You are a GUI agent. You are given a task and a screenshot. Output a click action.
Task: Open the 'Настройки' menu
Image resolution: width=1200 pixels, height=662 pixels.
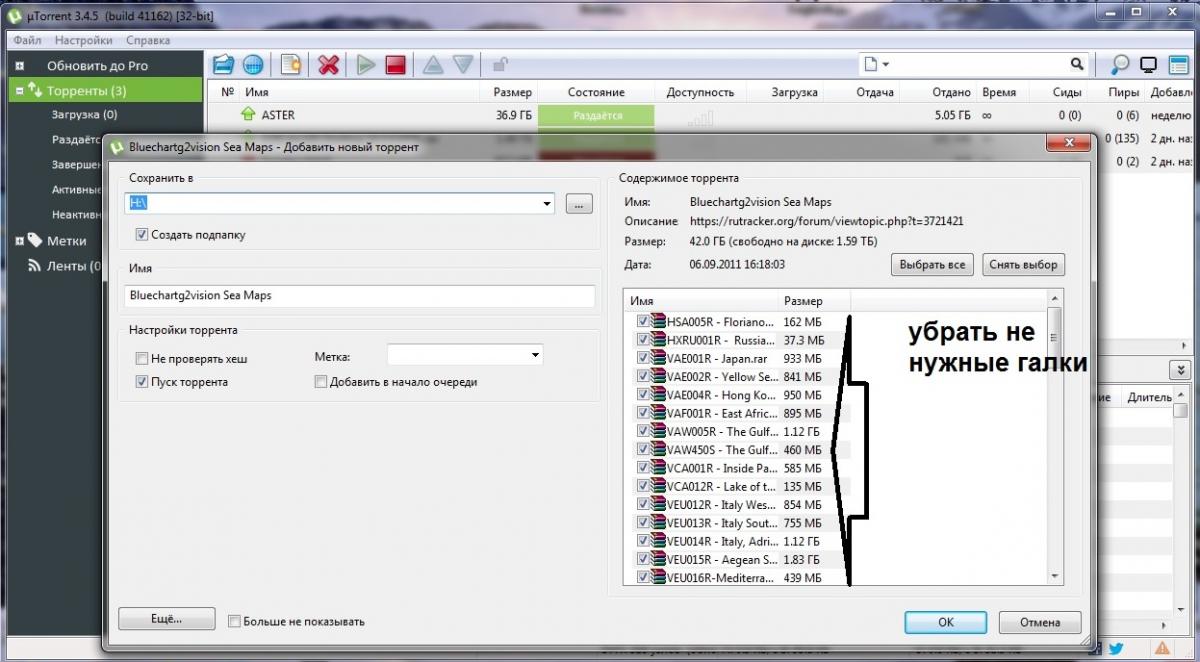pyautogui.click(x=83, y=40)
